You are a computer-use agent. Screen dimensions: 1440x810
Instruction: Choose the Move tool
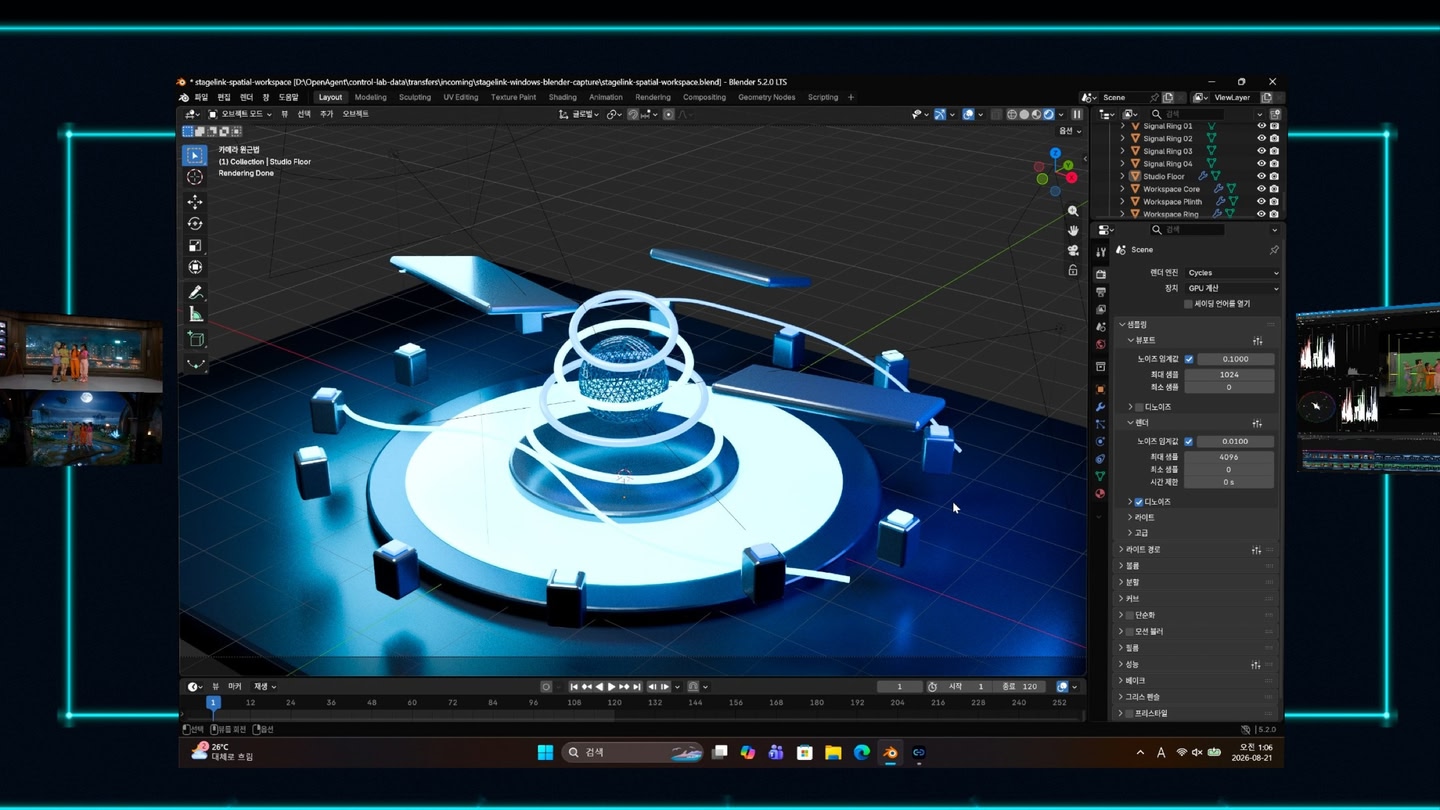click(x=195, y=202)
